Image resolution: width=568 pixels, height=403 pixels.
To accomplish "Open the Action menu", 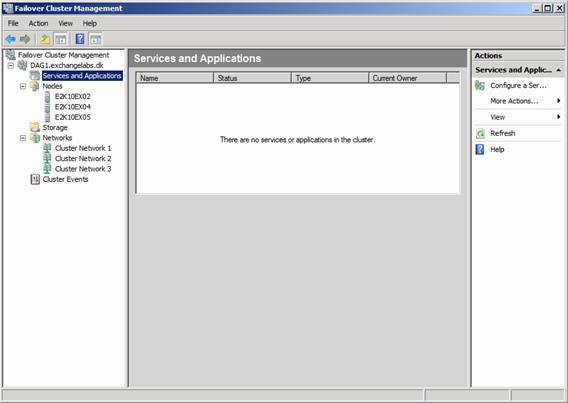I will pos(38,23).
